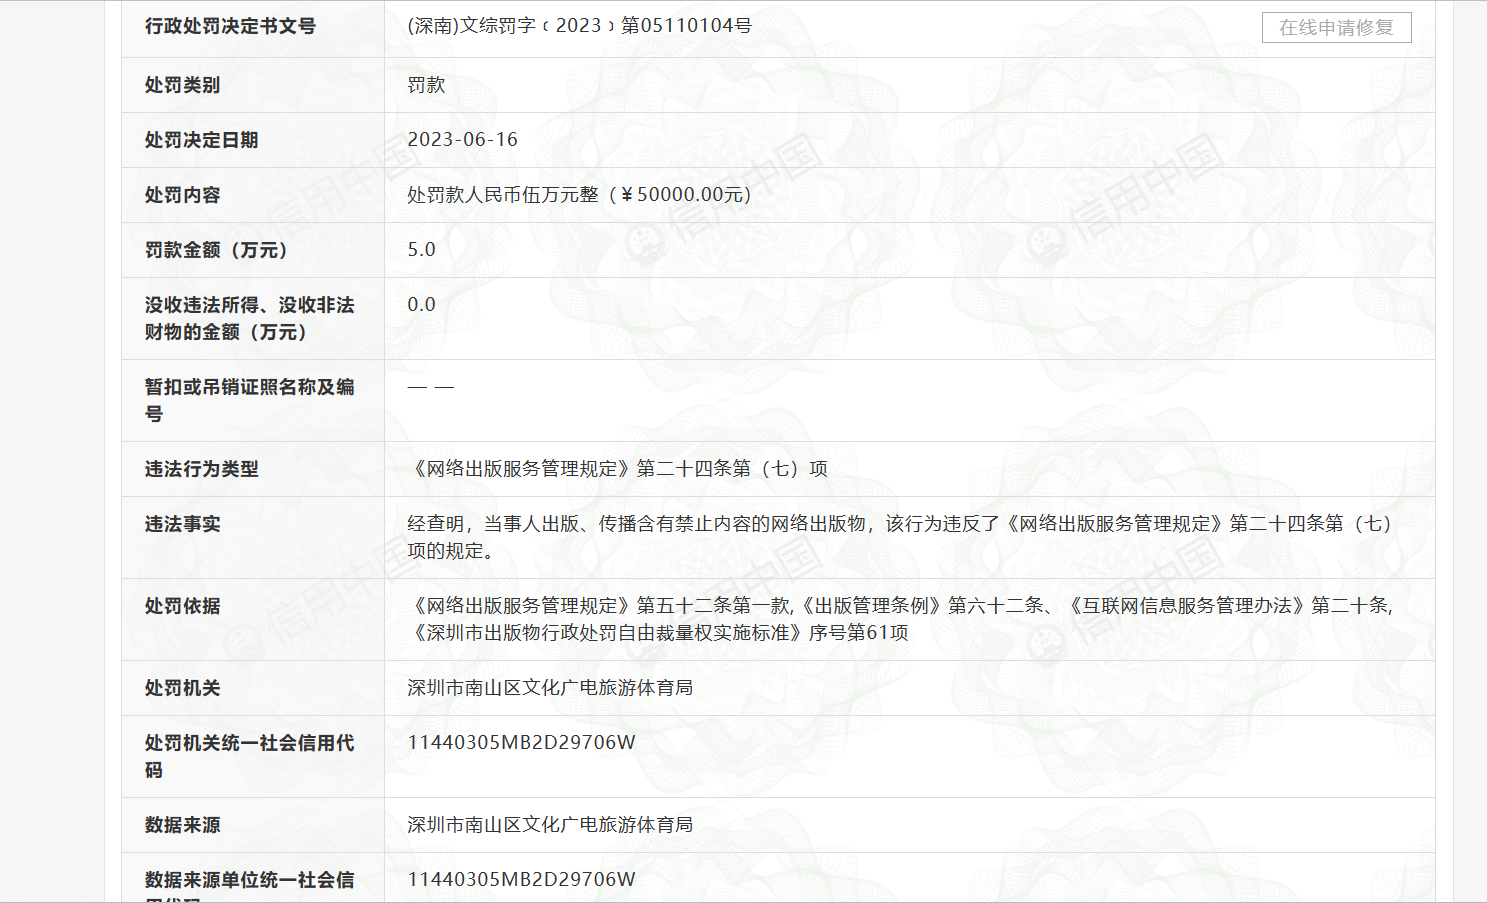1487x903 pixels.
Task: Select the 处罚决定日期 row label
Action: click(201, 140)
